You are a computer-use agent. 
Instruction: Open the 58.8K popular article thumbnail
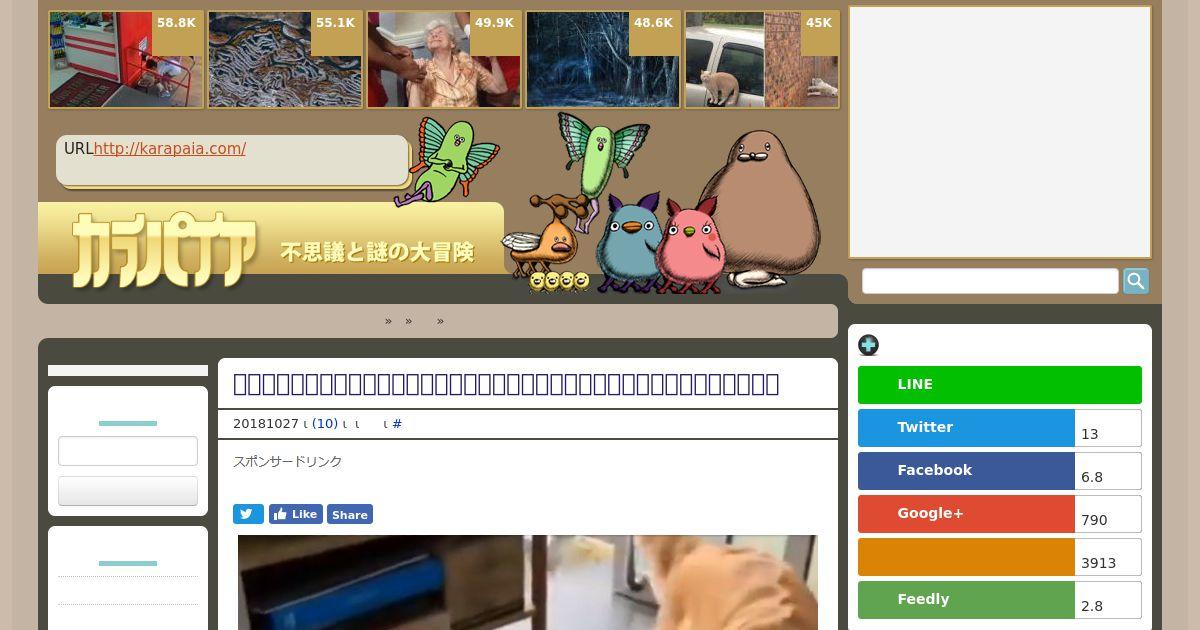pos(126,59)
